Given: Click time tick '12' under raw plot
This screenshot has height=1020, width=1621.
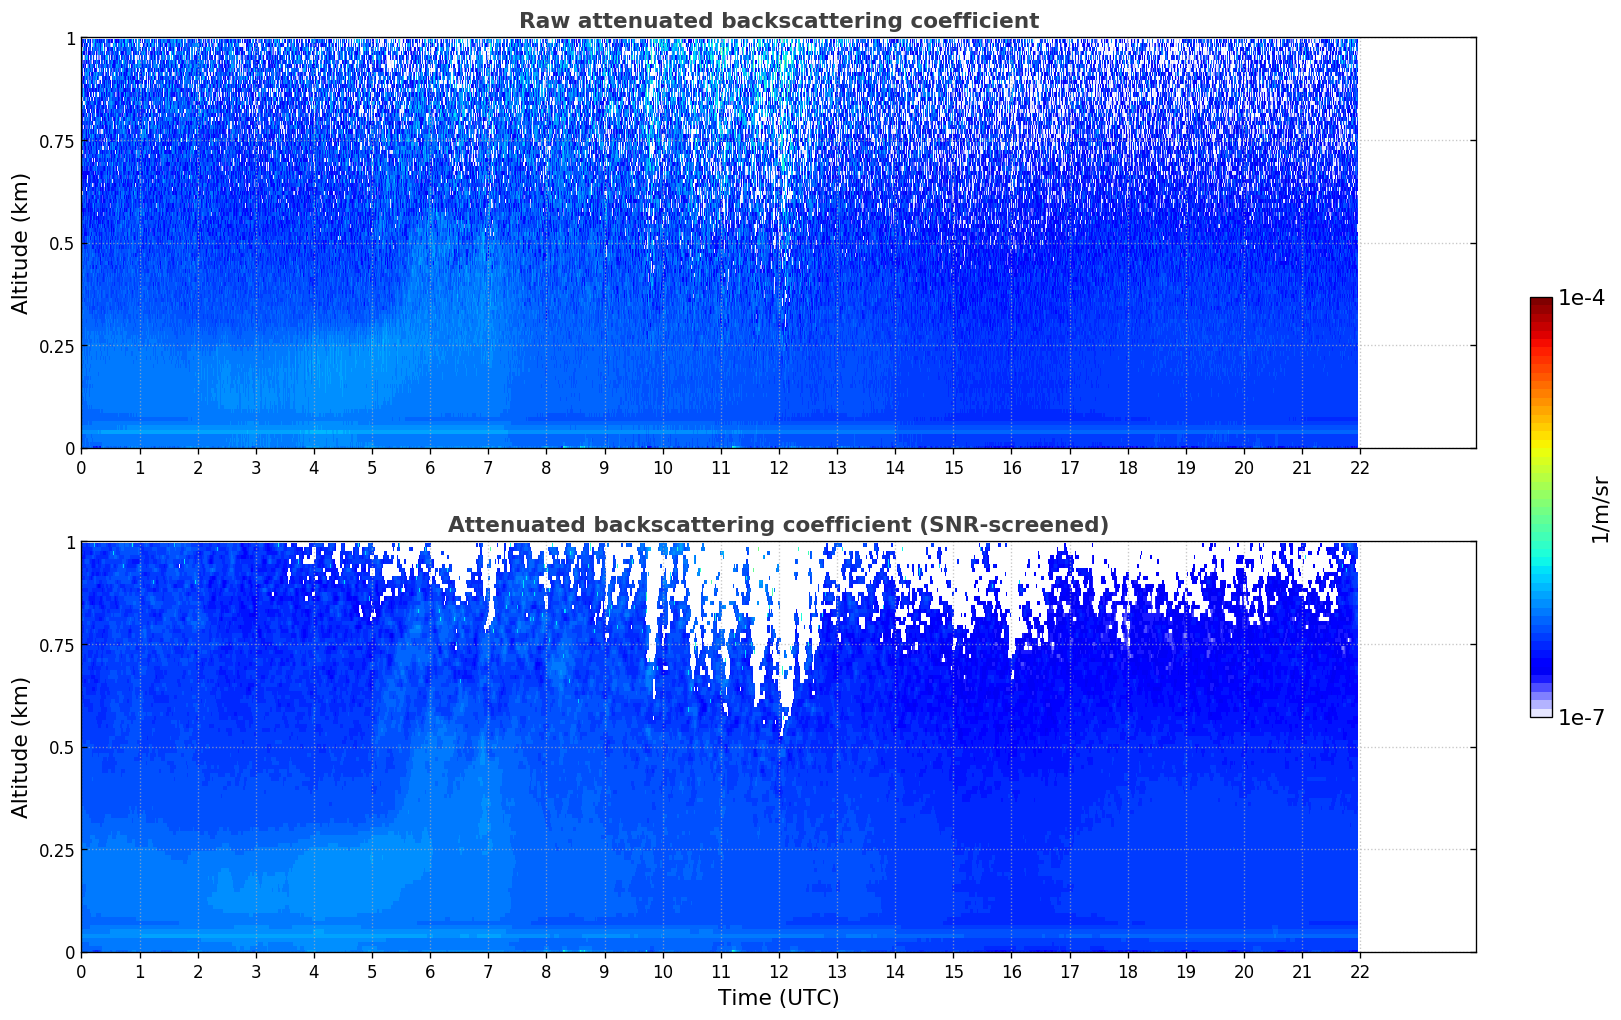Looking at the screenshot, I should coord(779,467).
